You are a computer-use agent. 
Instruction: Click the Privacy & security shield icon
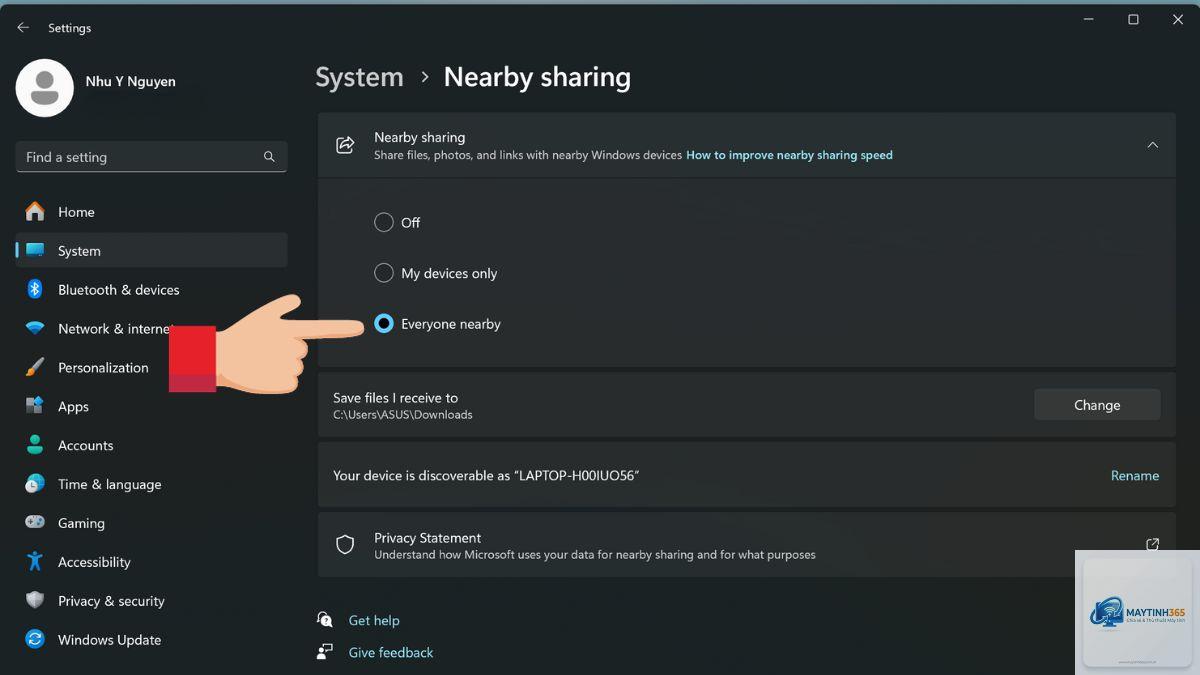tap(35, 600)
